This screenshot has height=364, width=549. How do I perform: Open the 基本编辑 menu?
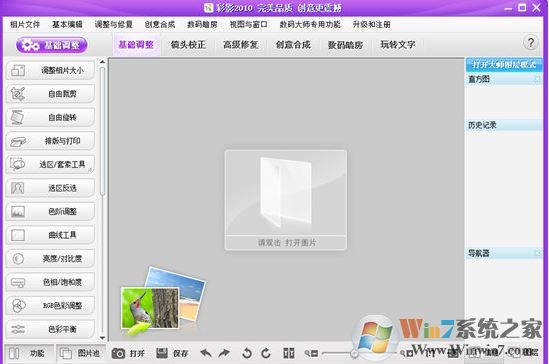pos(67,24)
